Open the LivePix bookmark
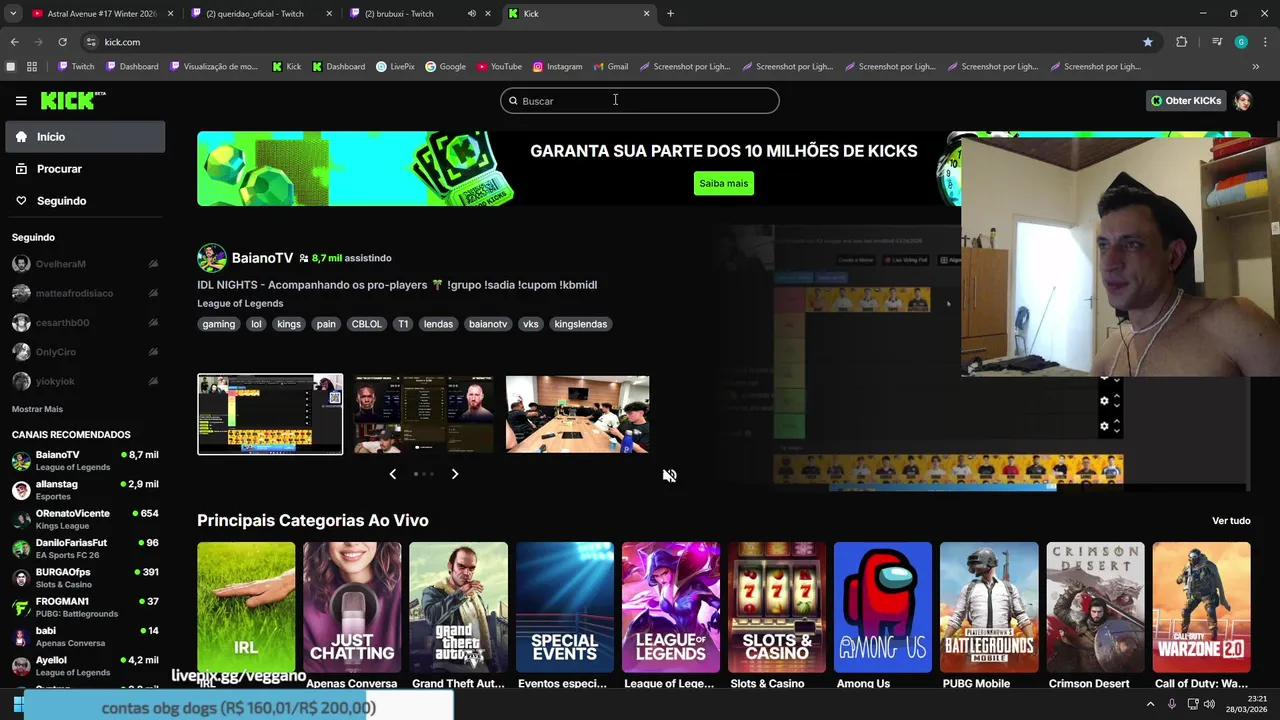The width and height of the screenshot is (1280, 720). click(x=395, y=67)
